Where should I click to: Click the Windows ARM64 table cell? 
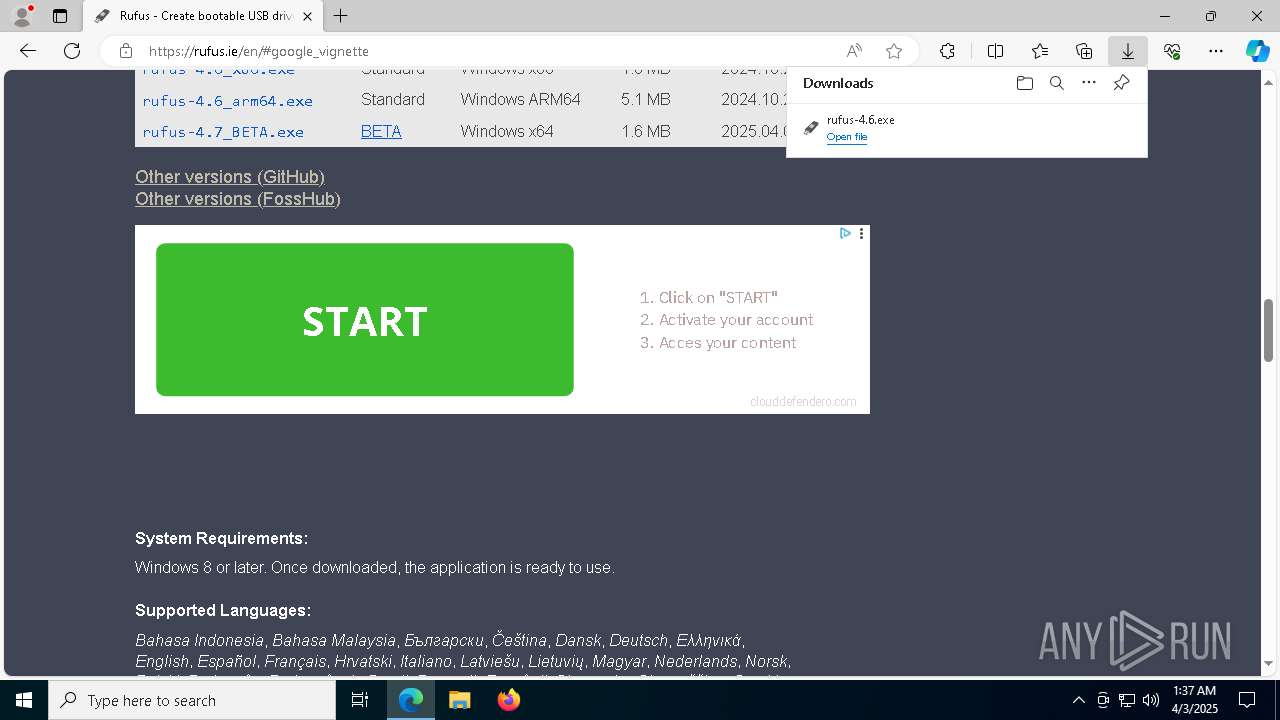coord(520,100)
